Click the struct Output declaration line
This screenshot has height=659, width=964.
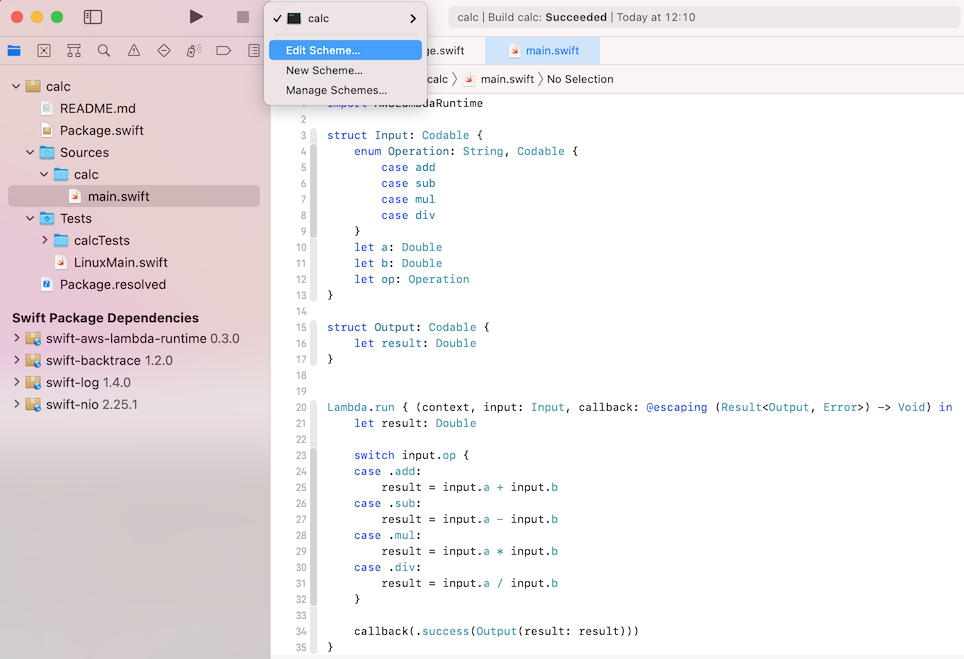pyautogui.click(x=408, y=327)
